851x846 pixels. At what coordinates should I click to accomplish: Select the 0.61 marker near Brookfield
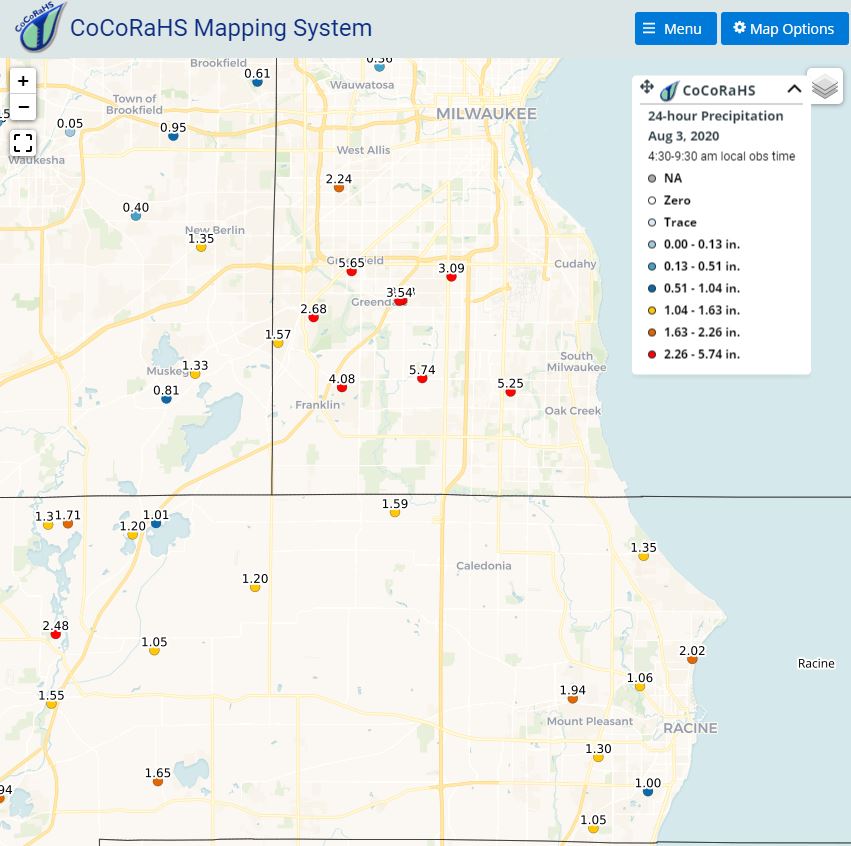click(257, 82)
